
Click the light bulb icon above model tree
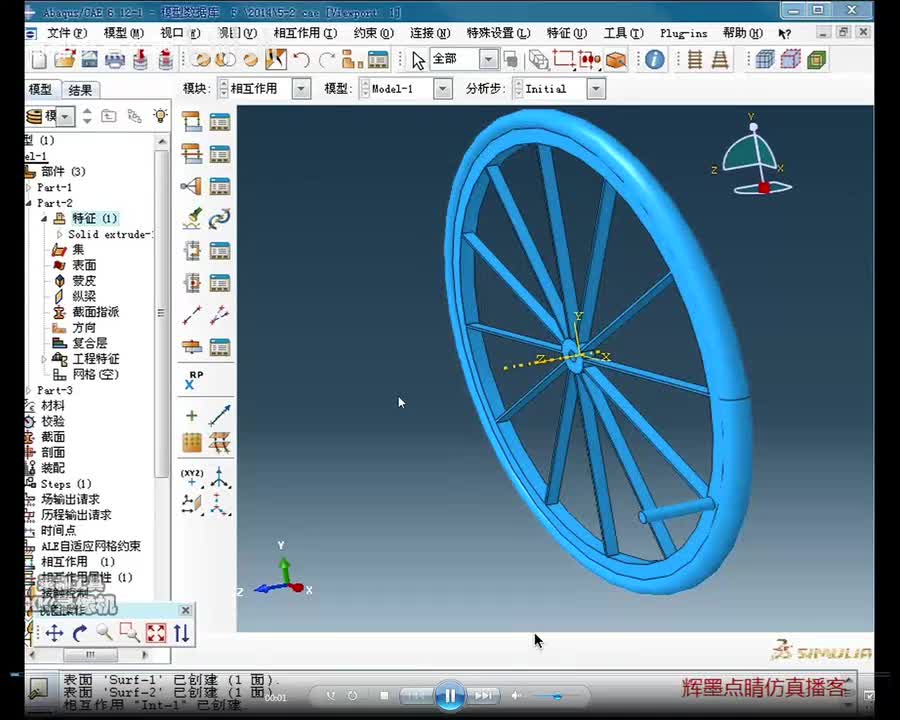(160, 116)
